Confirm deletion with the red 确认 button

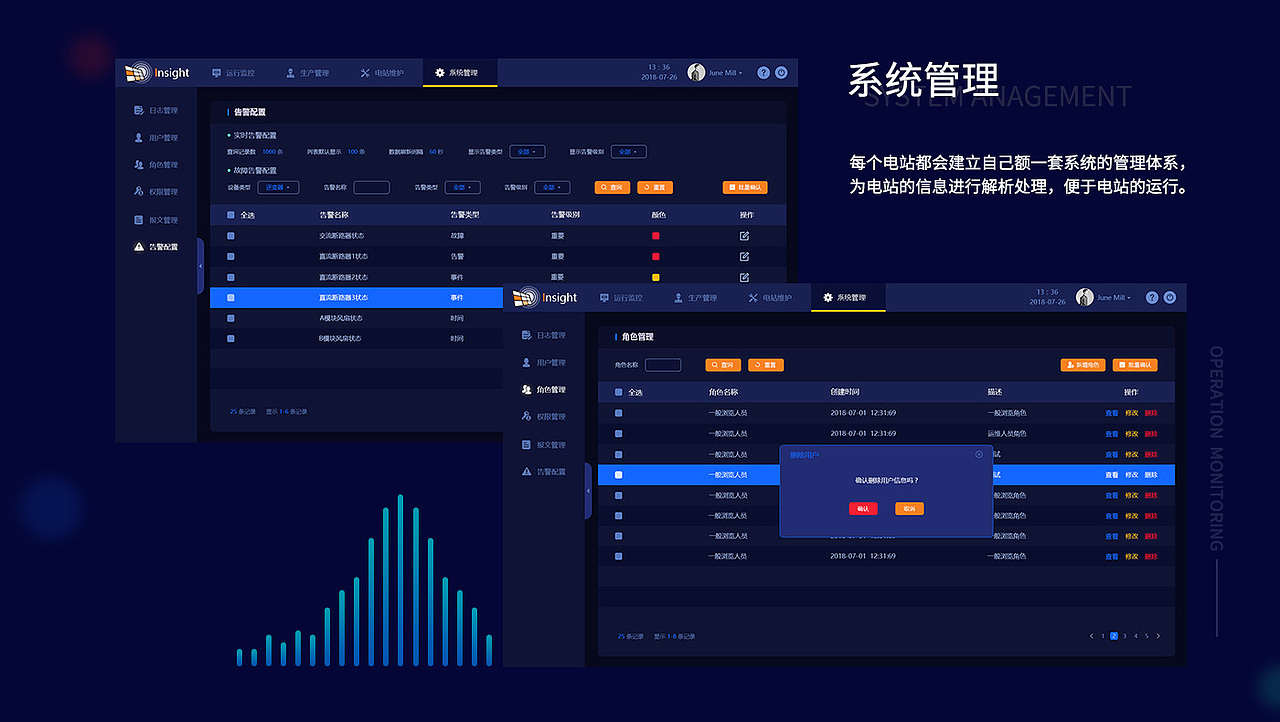[x=863, y=509]
